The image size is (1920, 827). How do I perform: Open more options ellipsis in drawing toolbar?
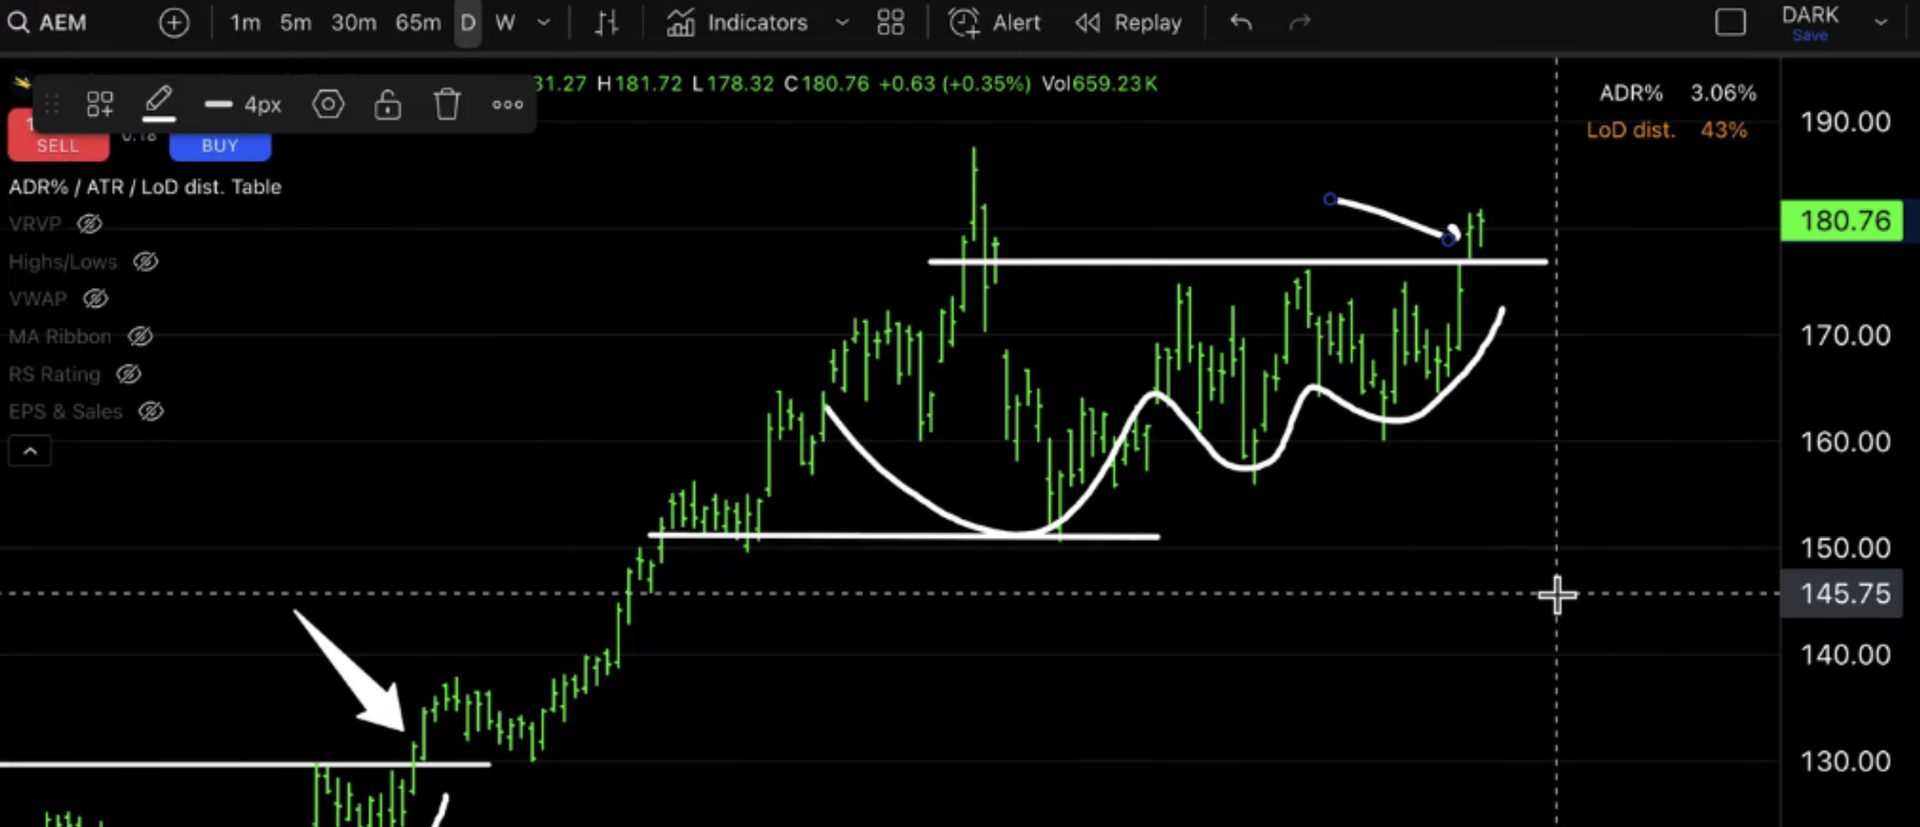point(507,104)
